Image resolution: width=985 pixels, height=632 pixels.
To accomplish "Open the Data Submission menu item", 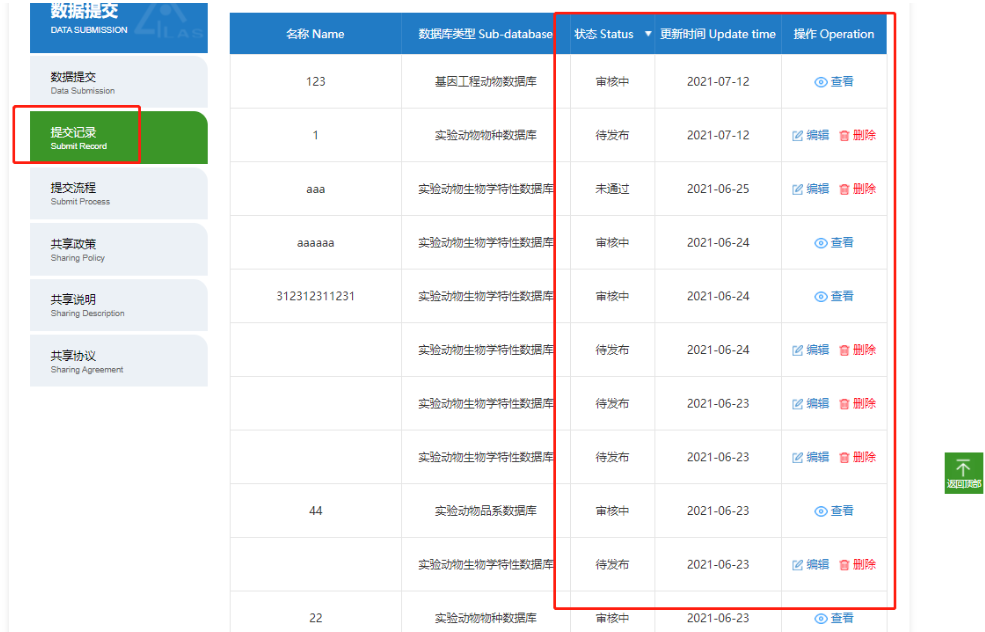I will (x=118, y=82).
